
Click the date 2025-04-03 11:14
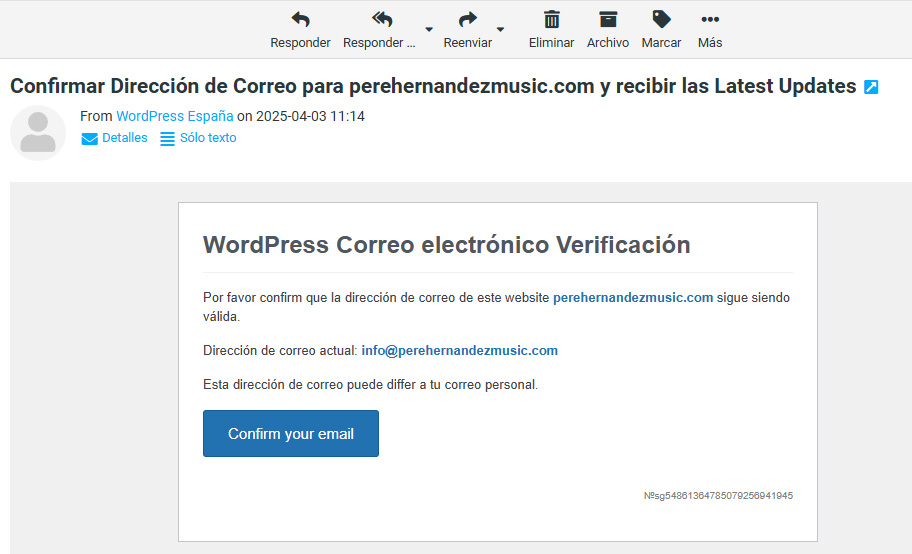point(311,116)
